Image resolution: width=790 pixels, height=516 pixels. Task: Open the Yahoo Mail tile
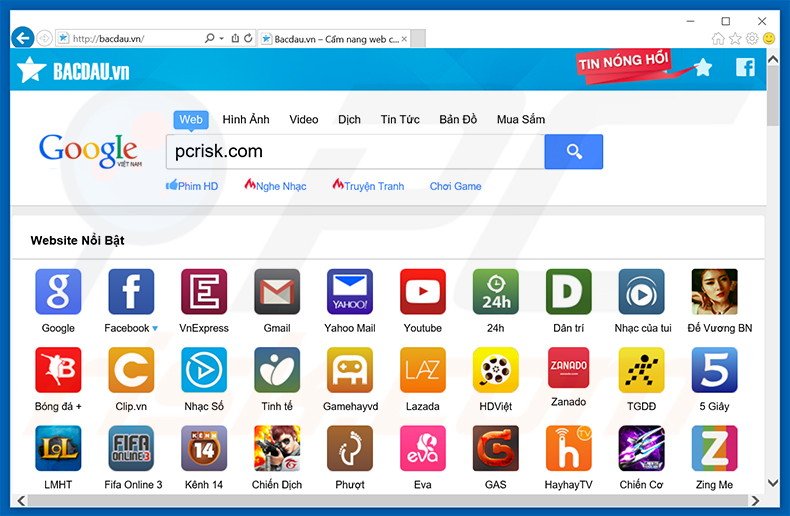click(350, 292)
